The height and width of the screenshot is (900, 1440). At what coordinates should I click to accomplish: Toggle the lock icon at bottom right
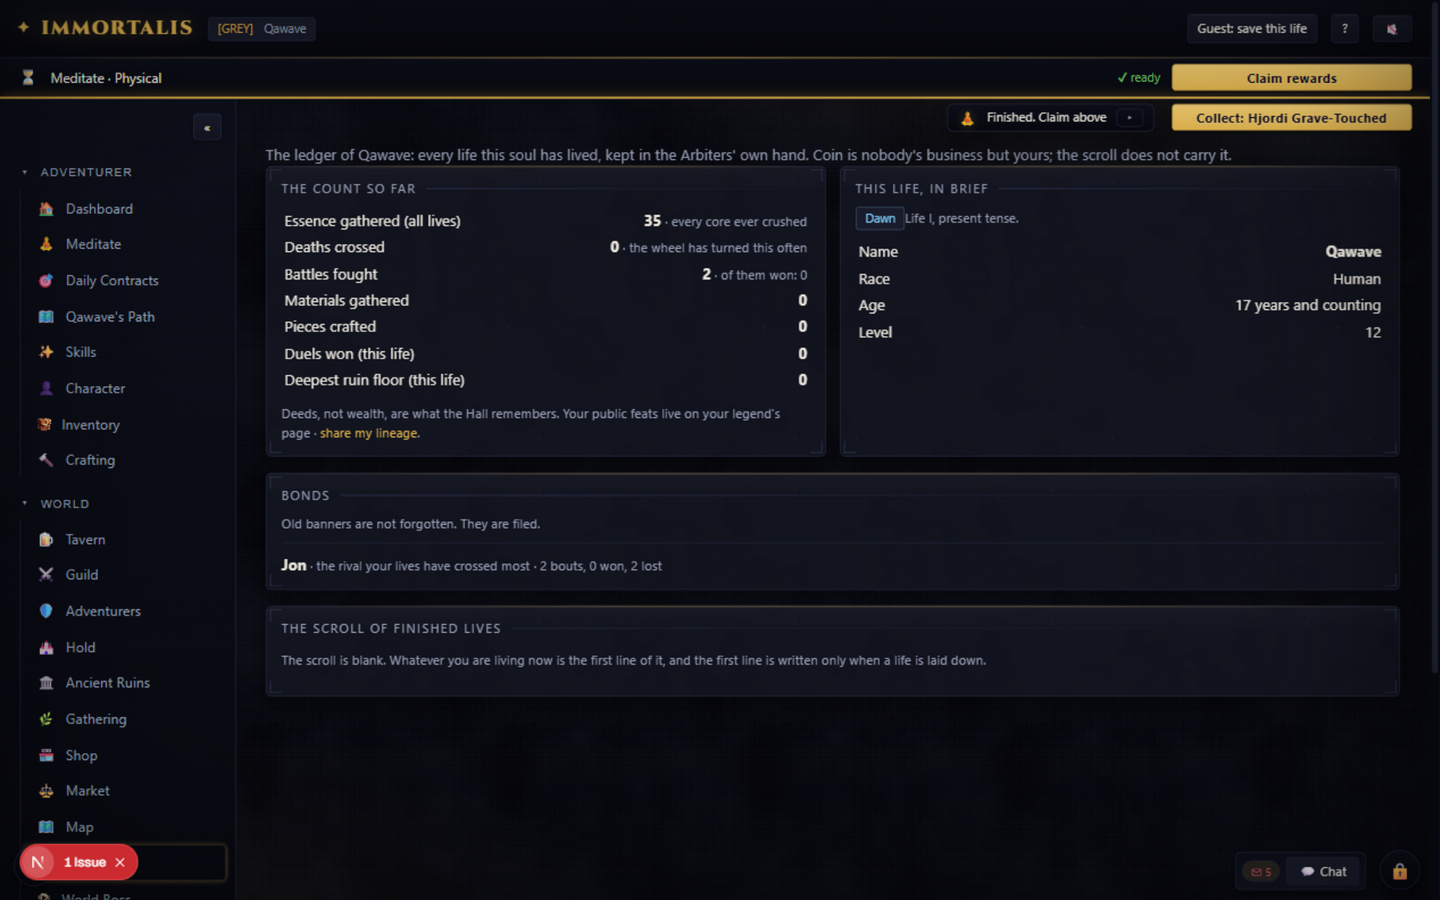coord(1400,872)
